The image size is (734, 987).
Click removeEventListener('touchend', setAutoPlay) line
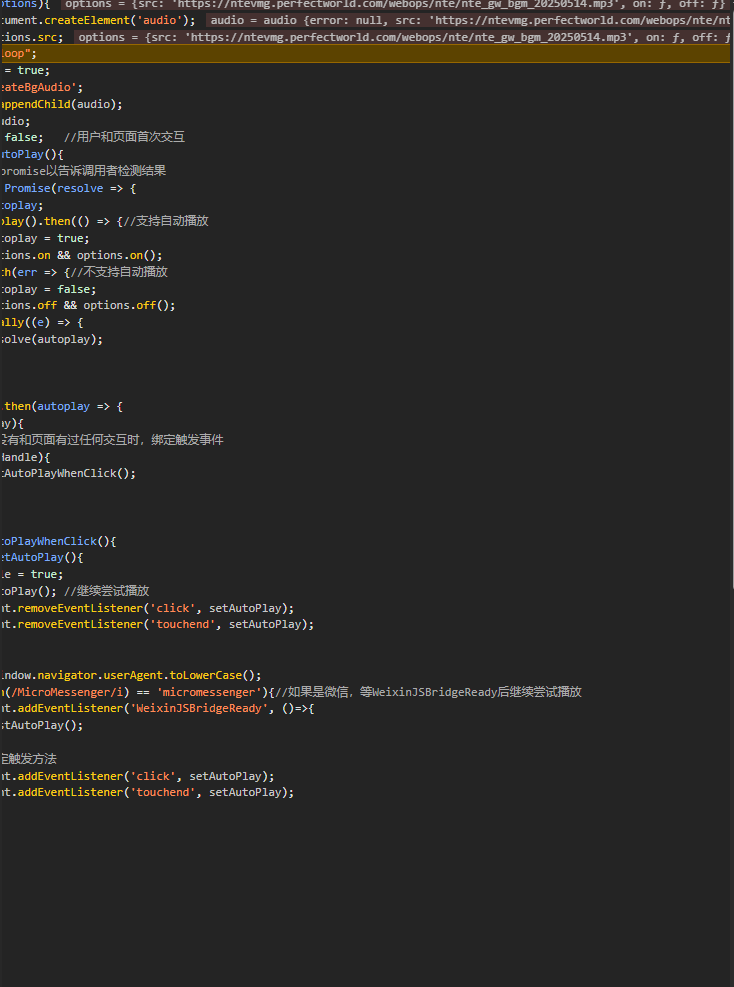[157, 624]
